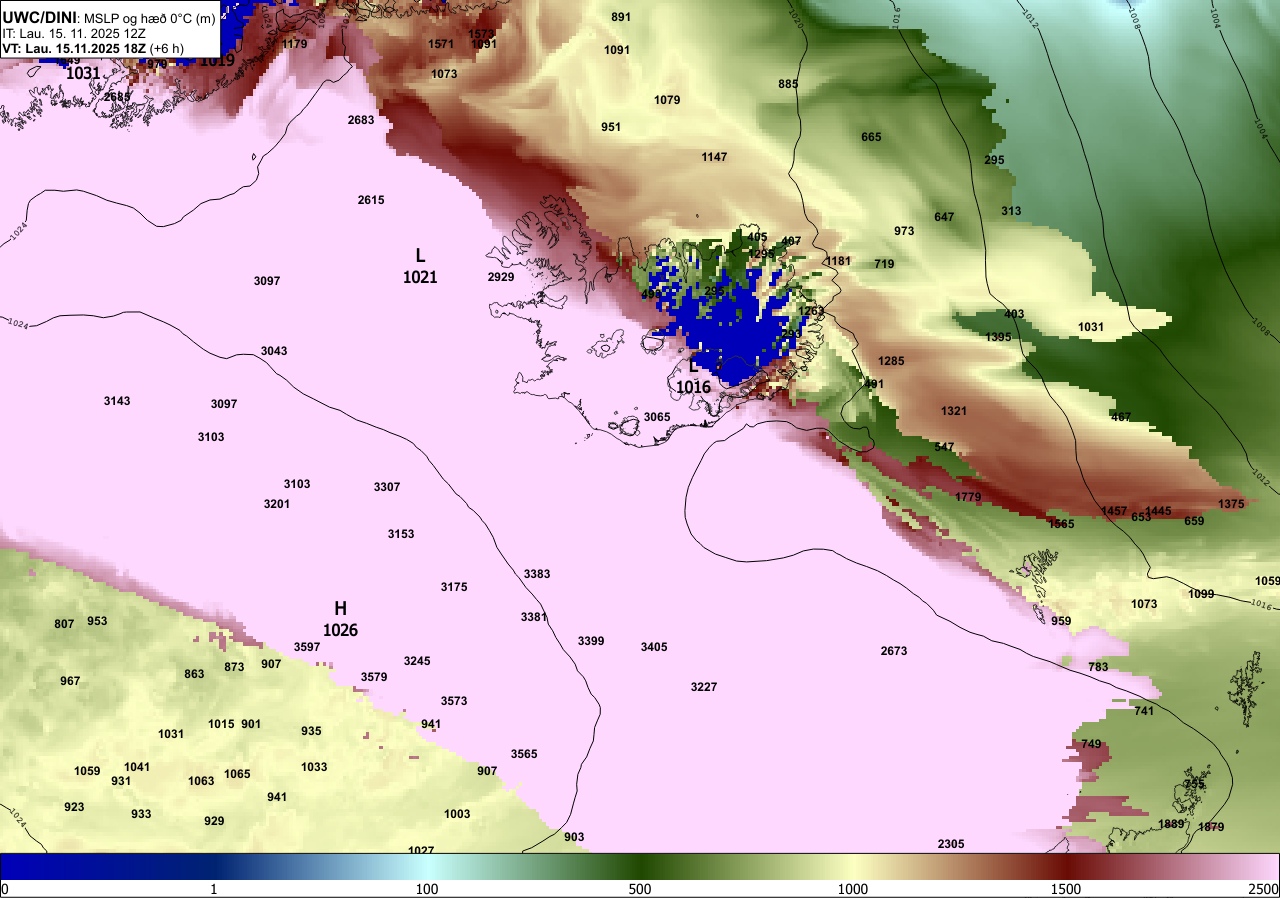The image size is (1280, 898).
Task: Click the 891 height value
Action: (x=621, y=17)
